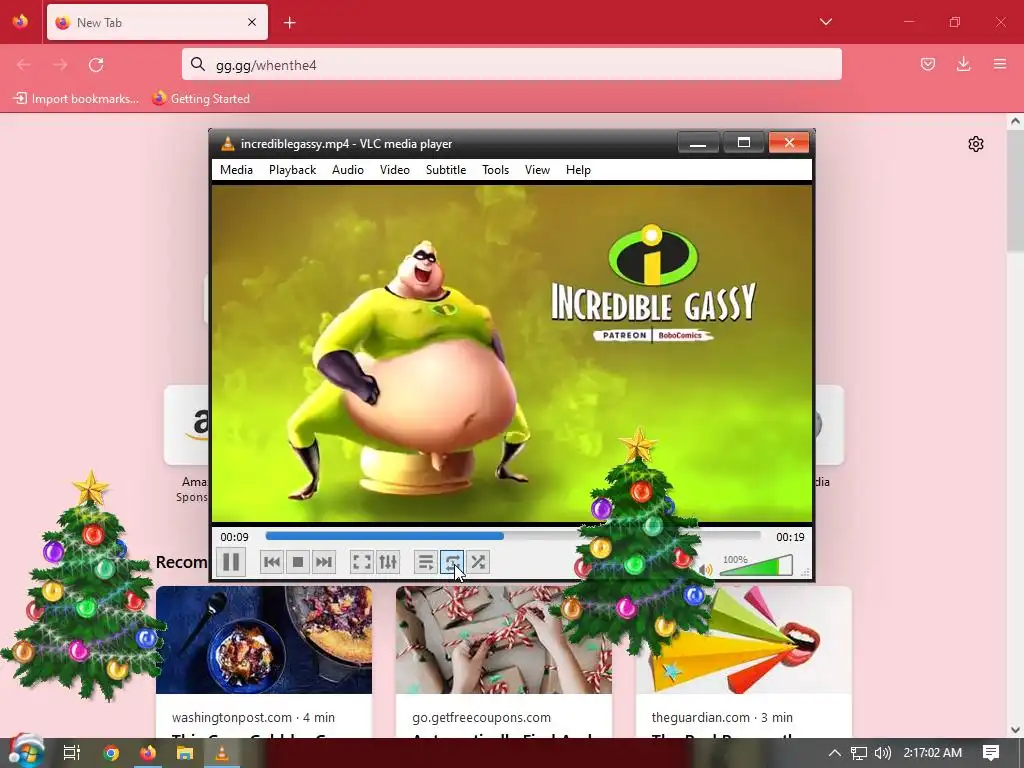1024x768 pixels.
Task: Open new tab personalize gear
Action: click(976, 144)
